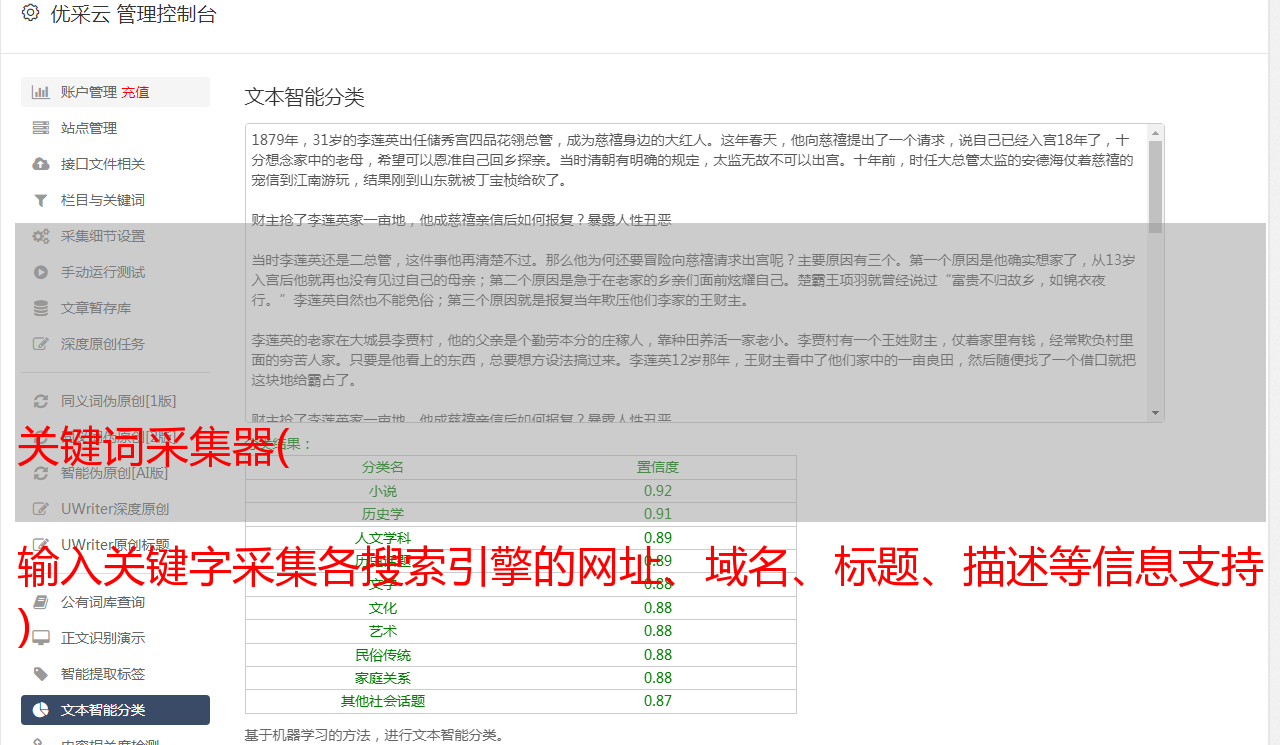Click the monitor icon beside 正文识别演示
This screenshot has width=1280, height=745.
click(x=41, y=638)
